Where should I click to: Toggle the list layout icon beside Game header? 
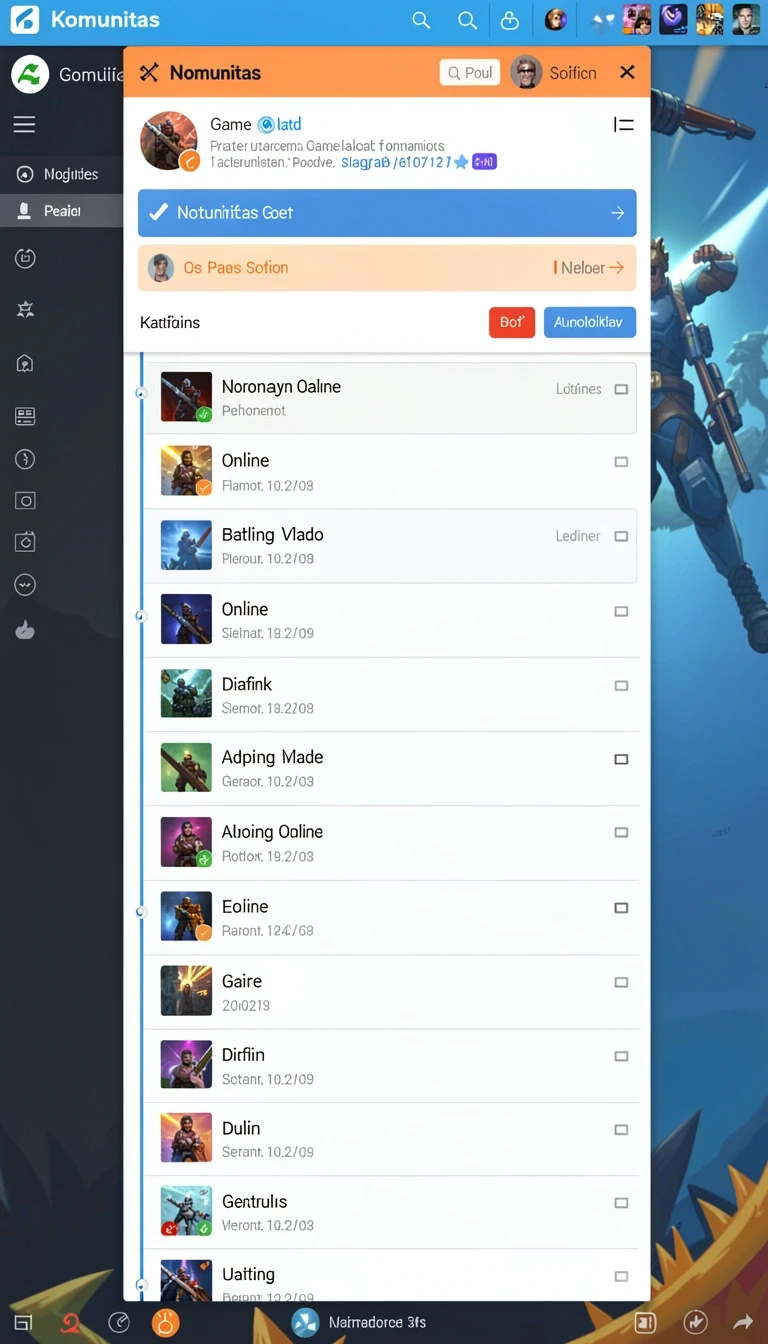(623, 125)
